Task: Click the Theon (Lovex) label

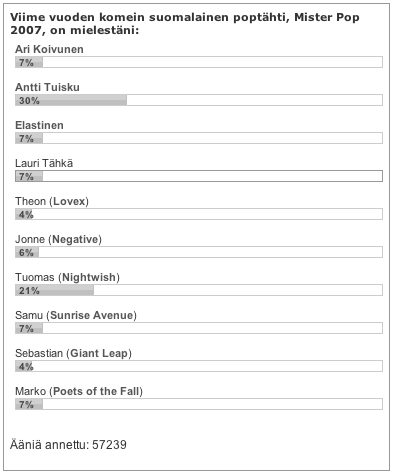Action: point(52,202)
